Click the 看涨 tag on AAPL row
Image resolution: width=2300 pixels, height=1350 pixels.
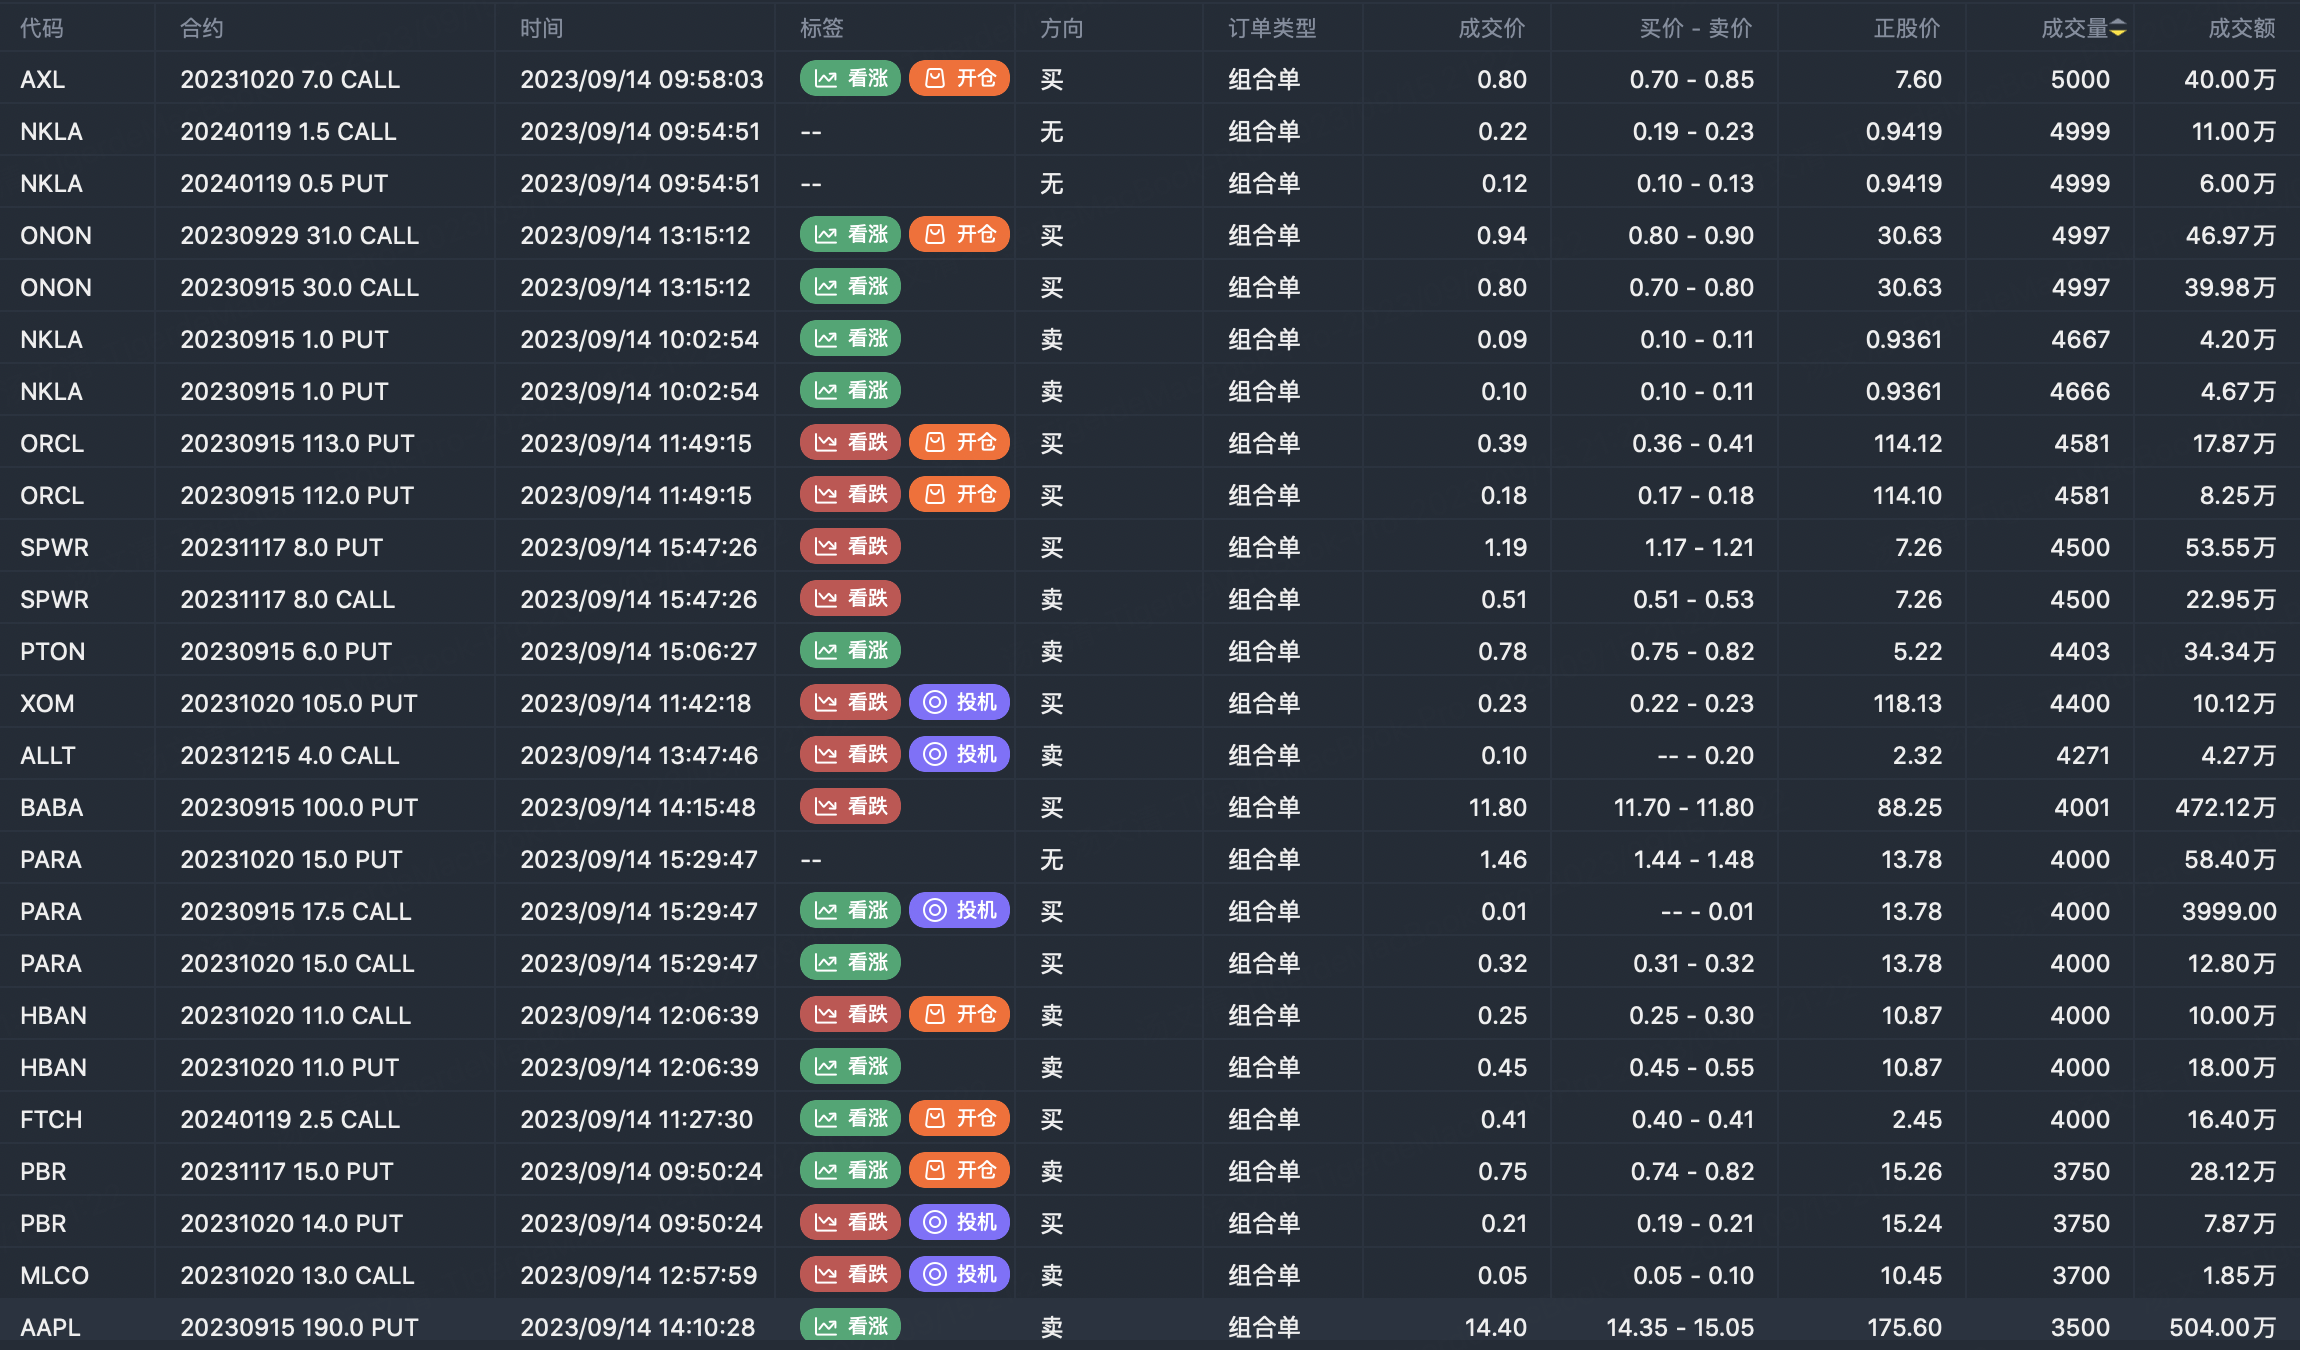coord(850,1326)
